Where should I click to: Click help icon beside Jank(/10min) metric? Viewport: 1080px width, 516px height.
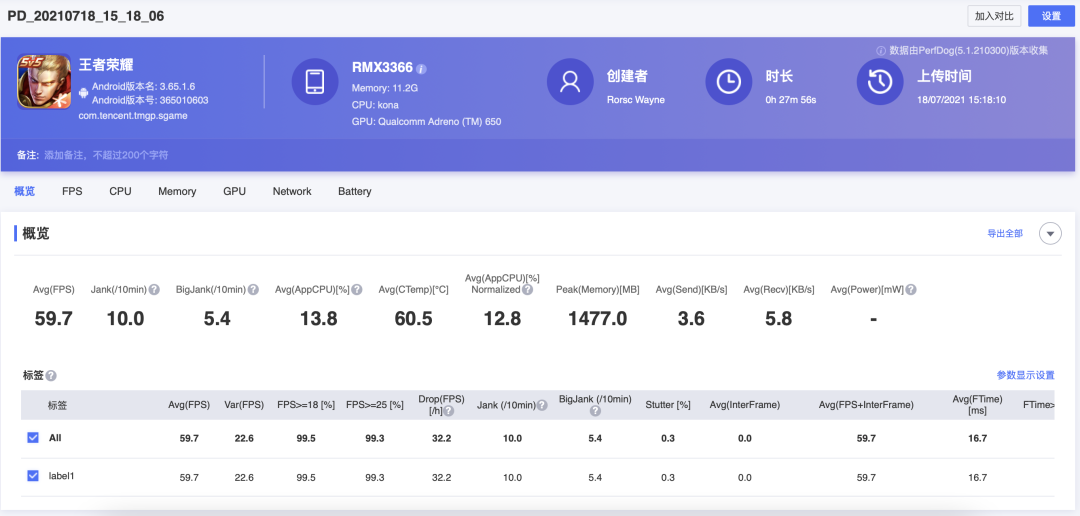[x=155, y=290]
